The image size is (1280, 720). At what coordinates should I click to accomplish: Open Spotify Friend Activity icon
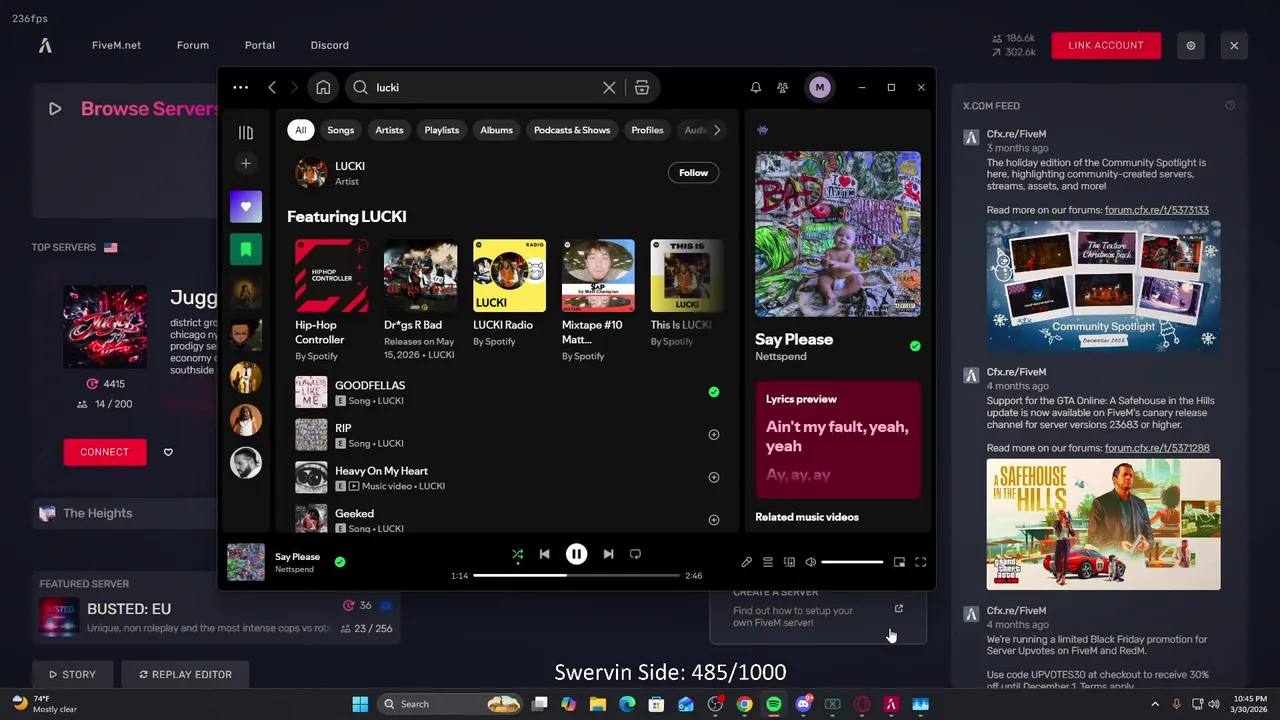(x=783, y=88)
